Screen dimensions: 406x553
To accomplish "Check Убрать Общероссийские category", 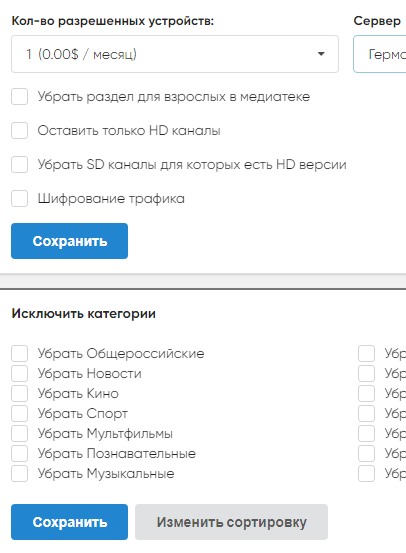I will [x=19, y=353].
